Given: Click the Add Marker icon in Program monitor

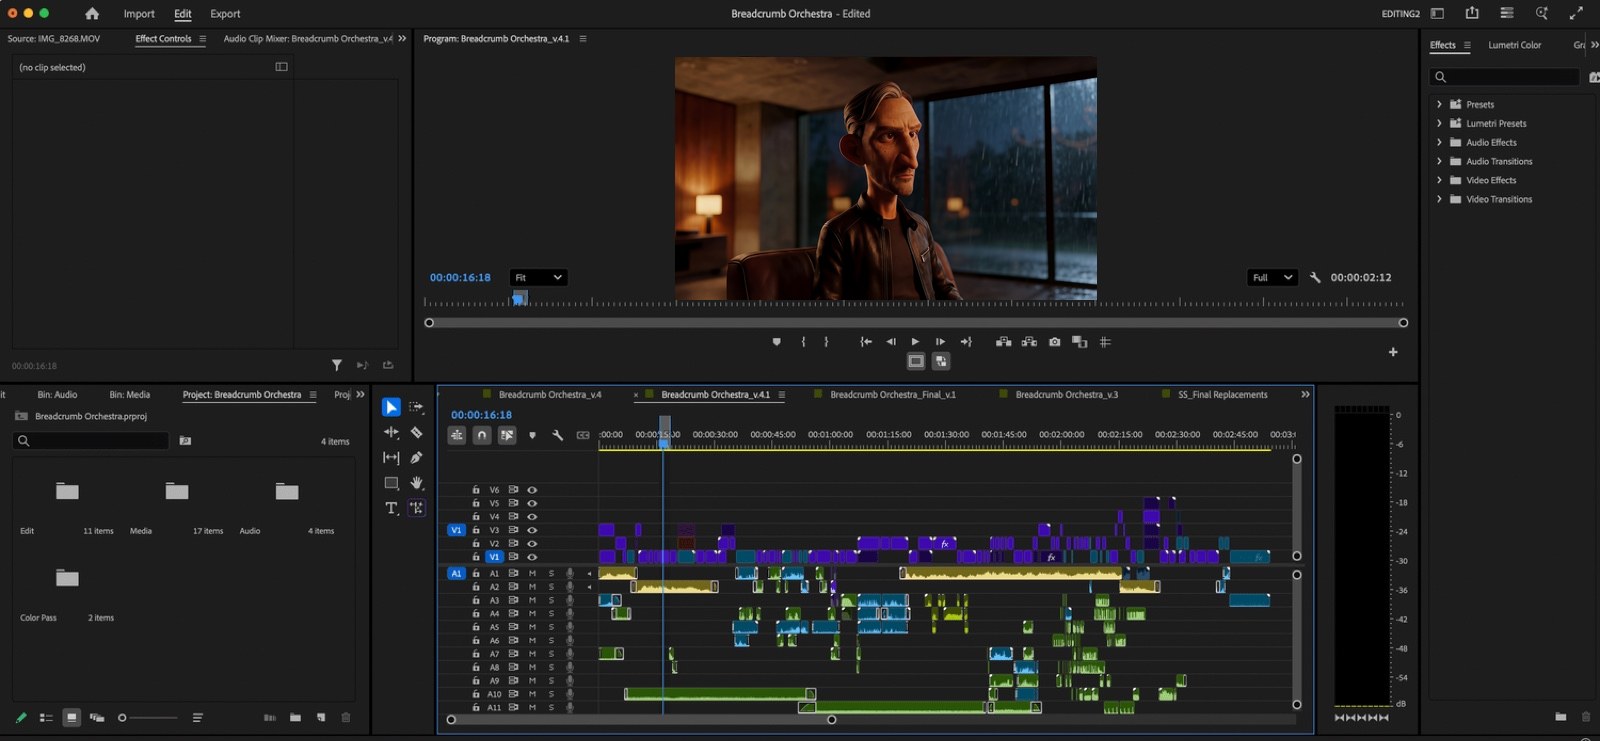Looking at the screenshot, I should pos(776,342).
